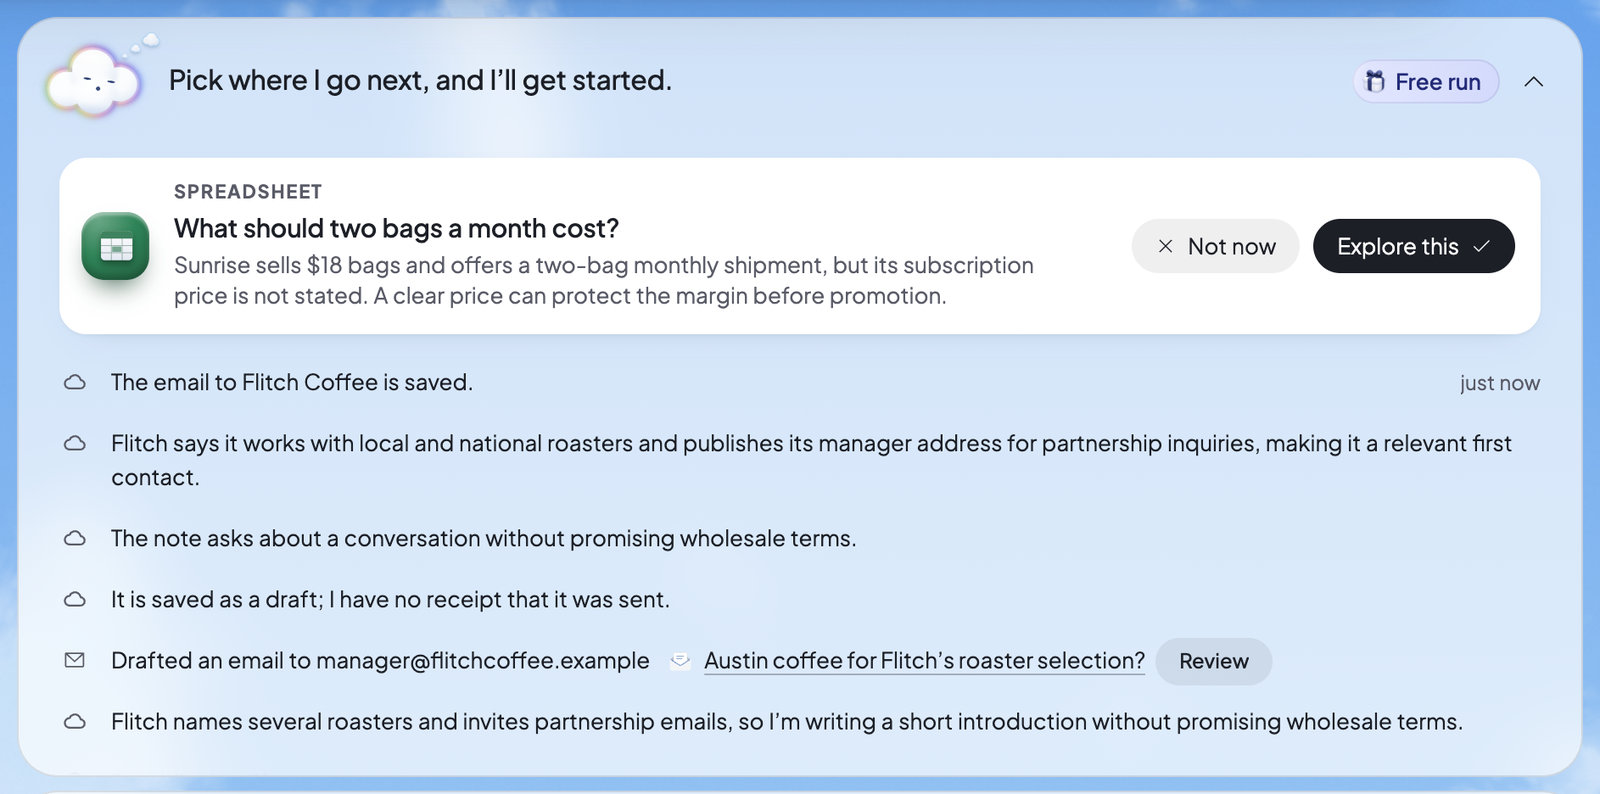Screen dimensions: 1600x794
Task: Dismiss the suggestion with Not now
Action: pos(1215,246)
